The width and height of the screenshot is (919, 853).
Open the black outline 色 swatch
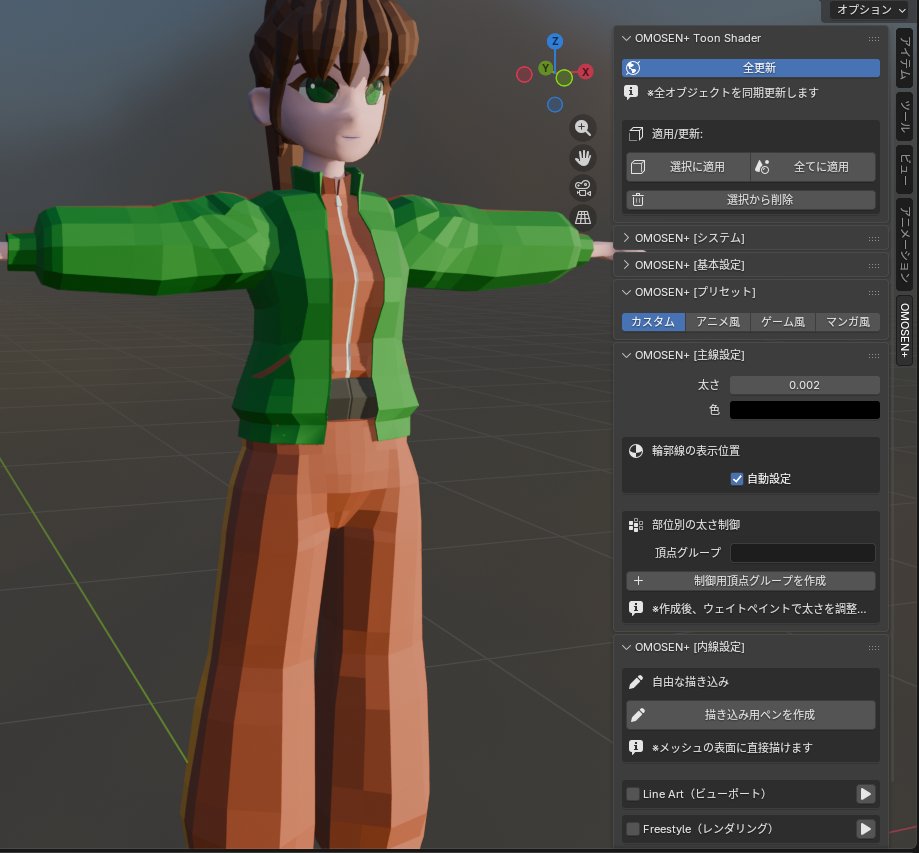point(804,410)
